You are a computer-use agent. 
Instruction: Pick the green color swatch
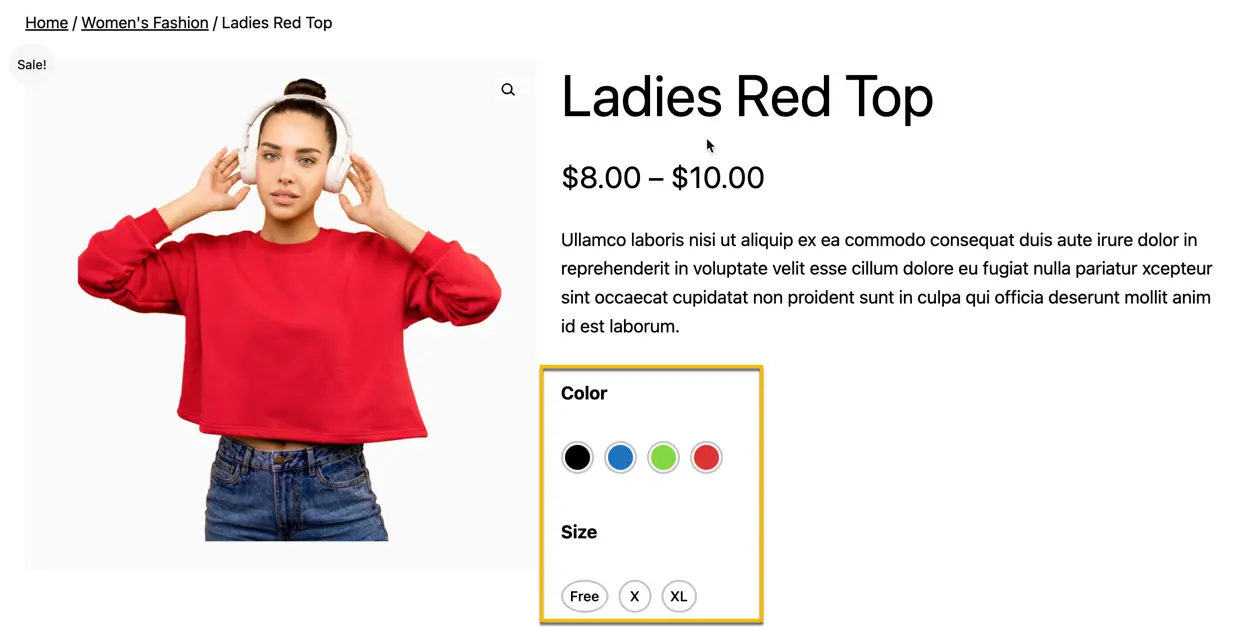(663, 458)
